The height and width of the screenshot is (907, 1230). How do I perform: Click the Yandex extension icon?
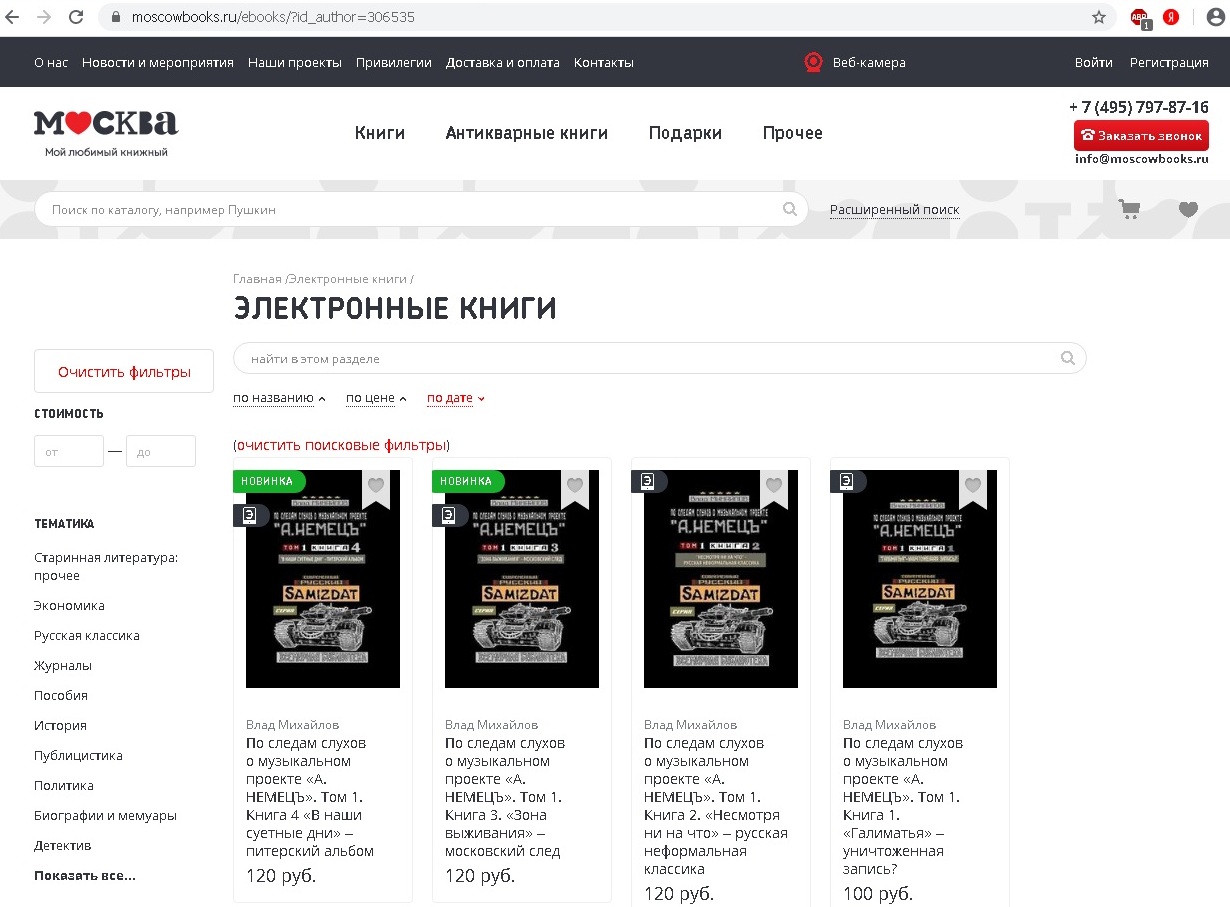pos(1170,17)
